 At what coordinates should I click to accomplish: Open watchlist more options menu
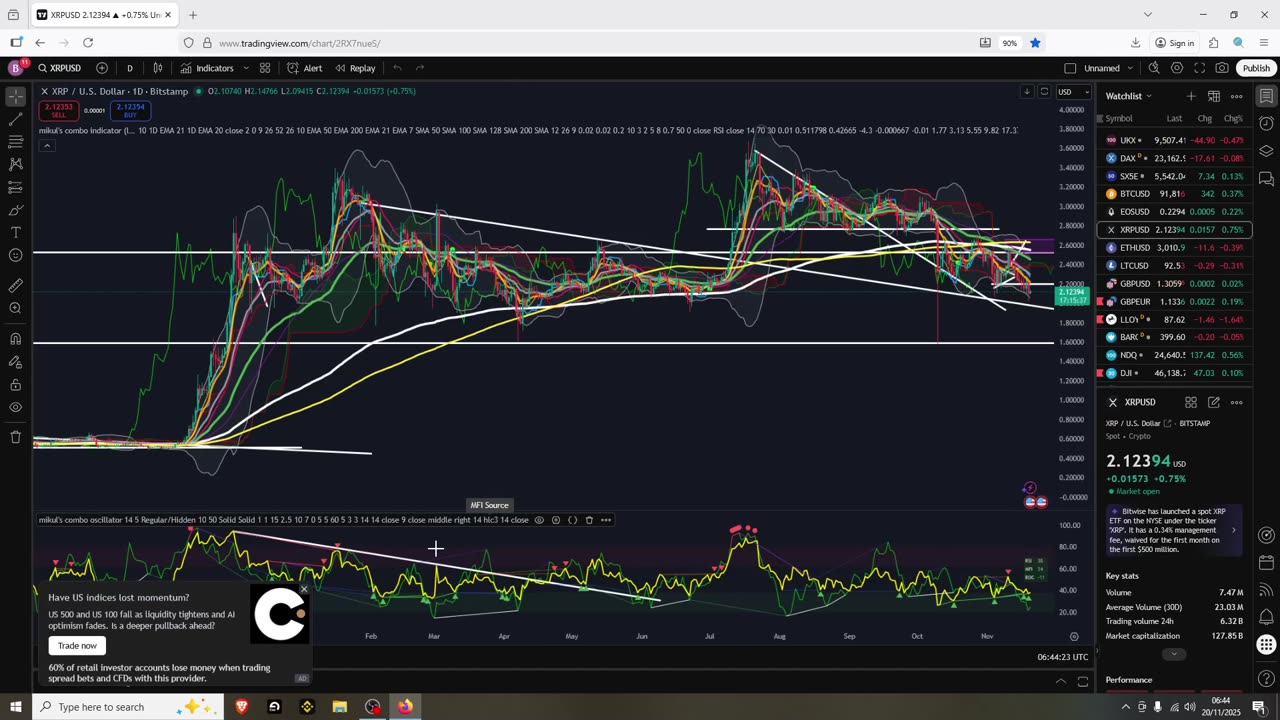click(1237, 96)
